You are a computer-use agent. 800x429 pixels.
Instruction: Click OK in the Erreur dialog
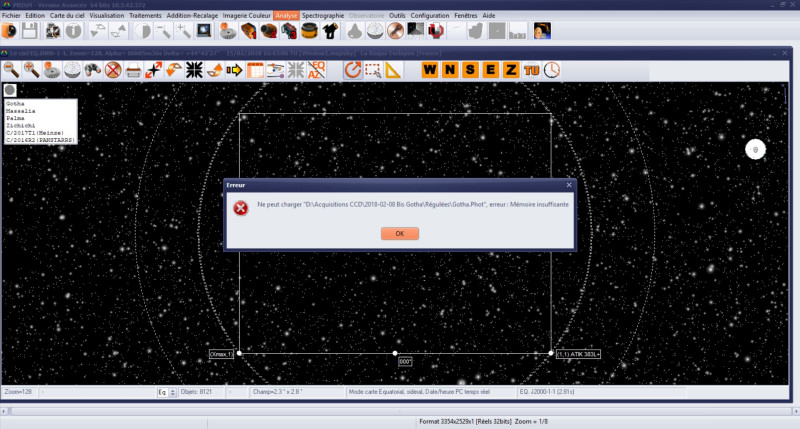(x=399, y=233)
